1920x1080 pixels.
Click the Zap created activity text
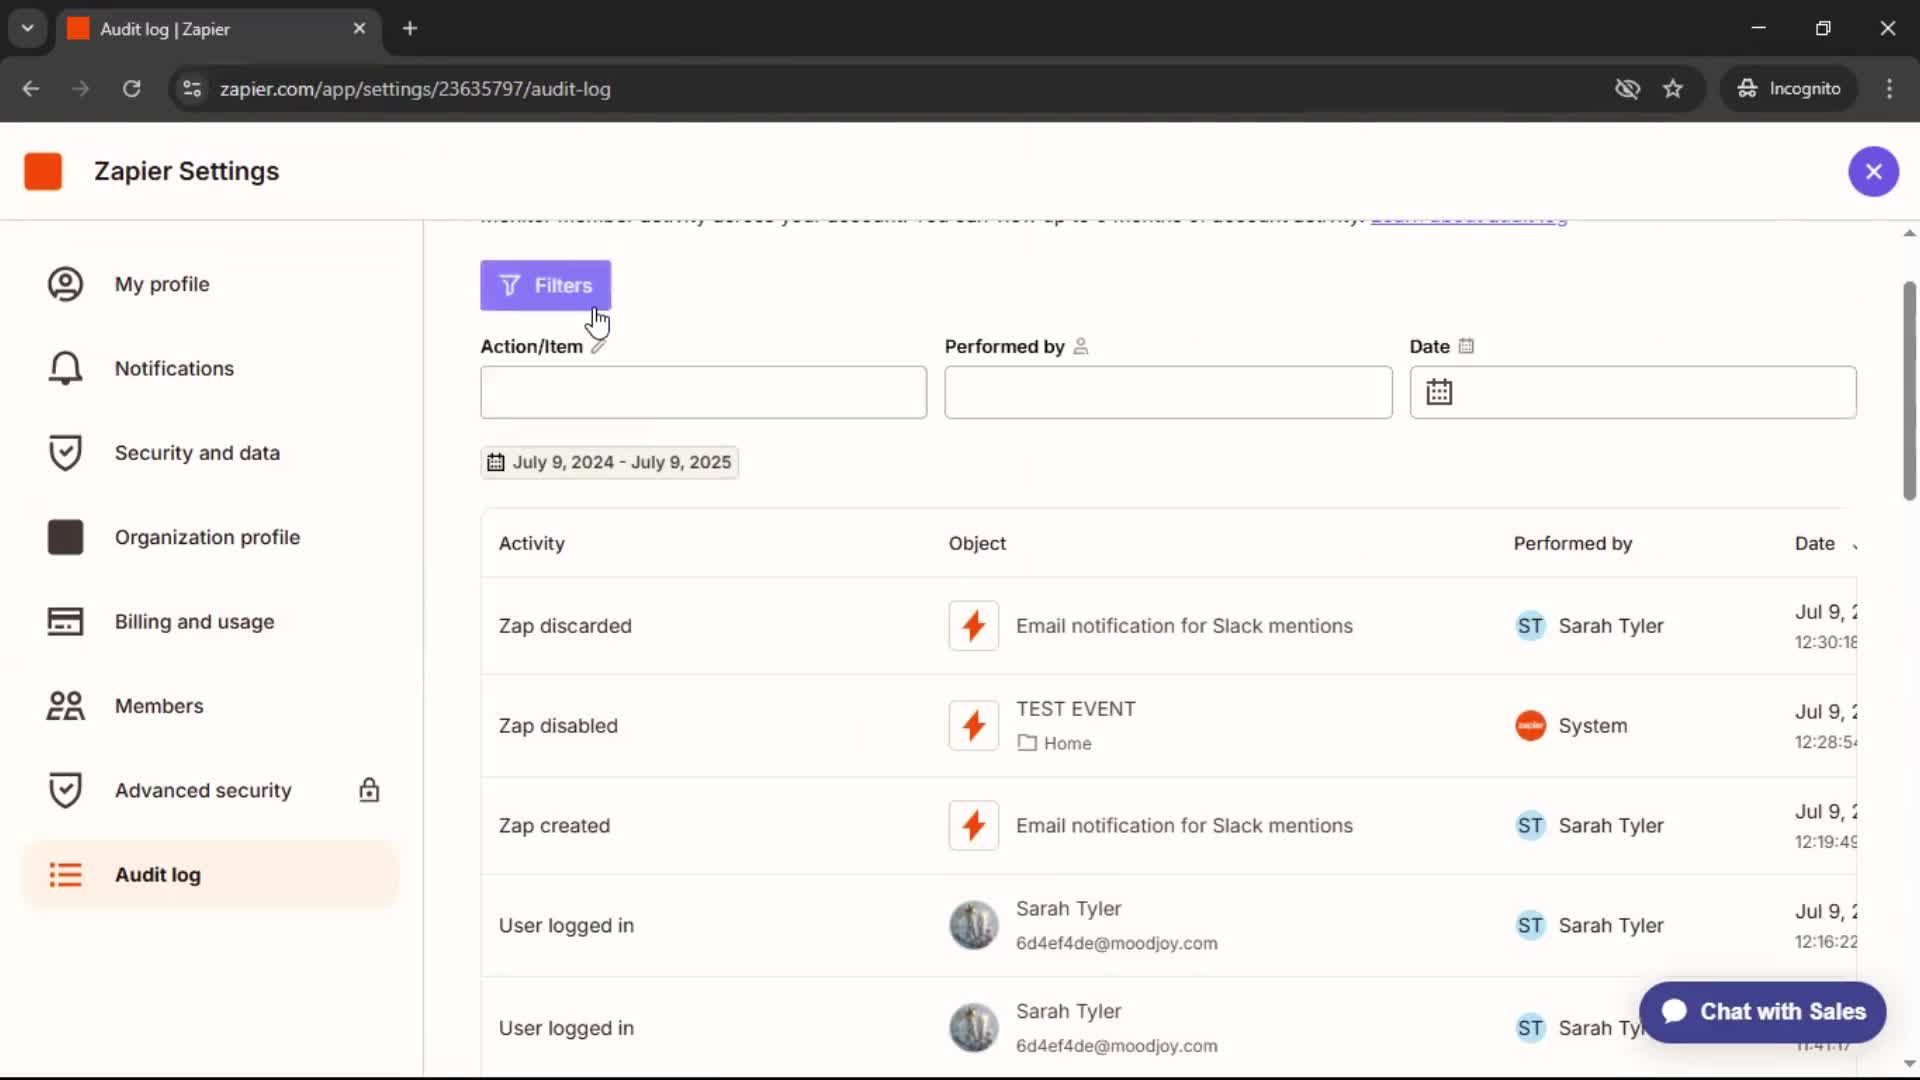coord(554,826)
